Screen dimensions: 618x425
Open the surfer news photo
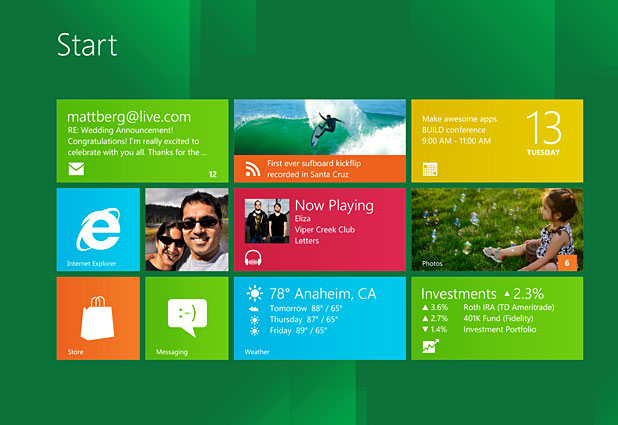click(319, 126)
